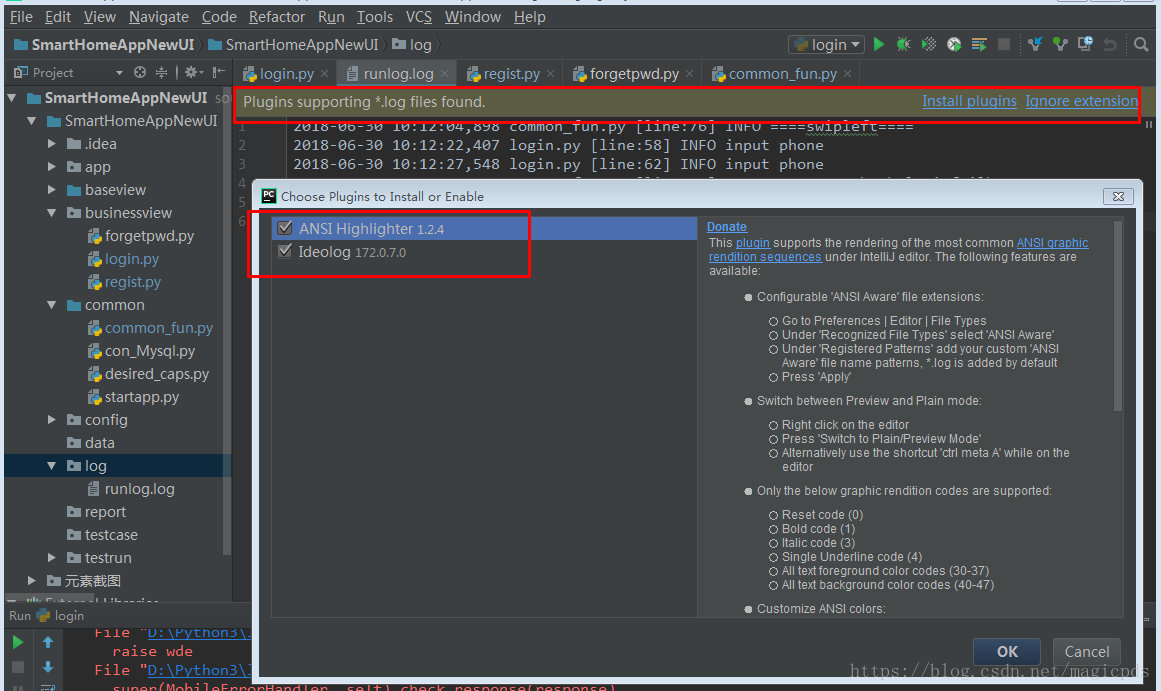Click the VCS Commit Changes icon
The width and height of the screenshot is (1161, 691).
1060,44
